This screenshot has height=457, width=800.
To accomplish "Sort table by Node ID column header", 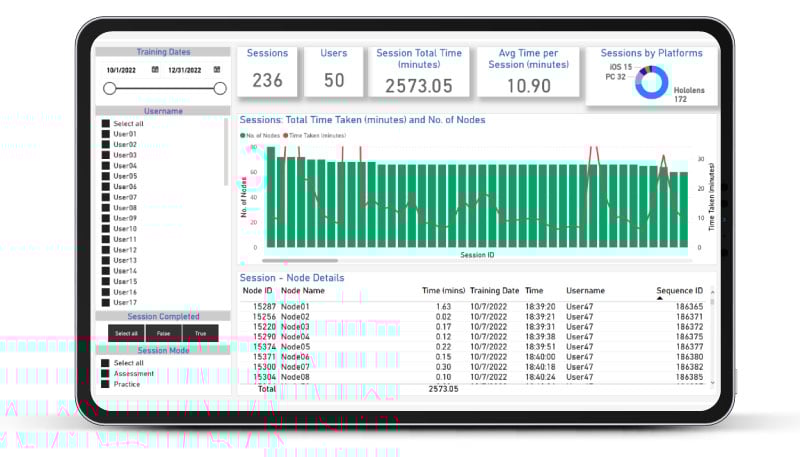I will click(257, 291).
